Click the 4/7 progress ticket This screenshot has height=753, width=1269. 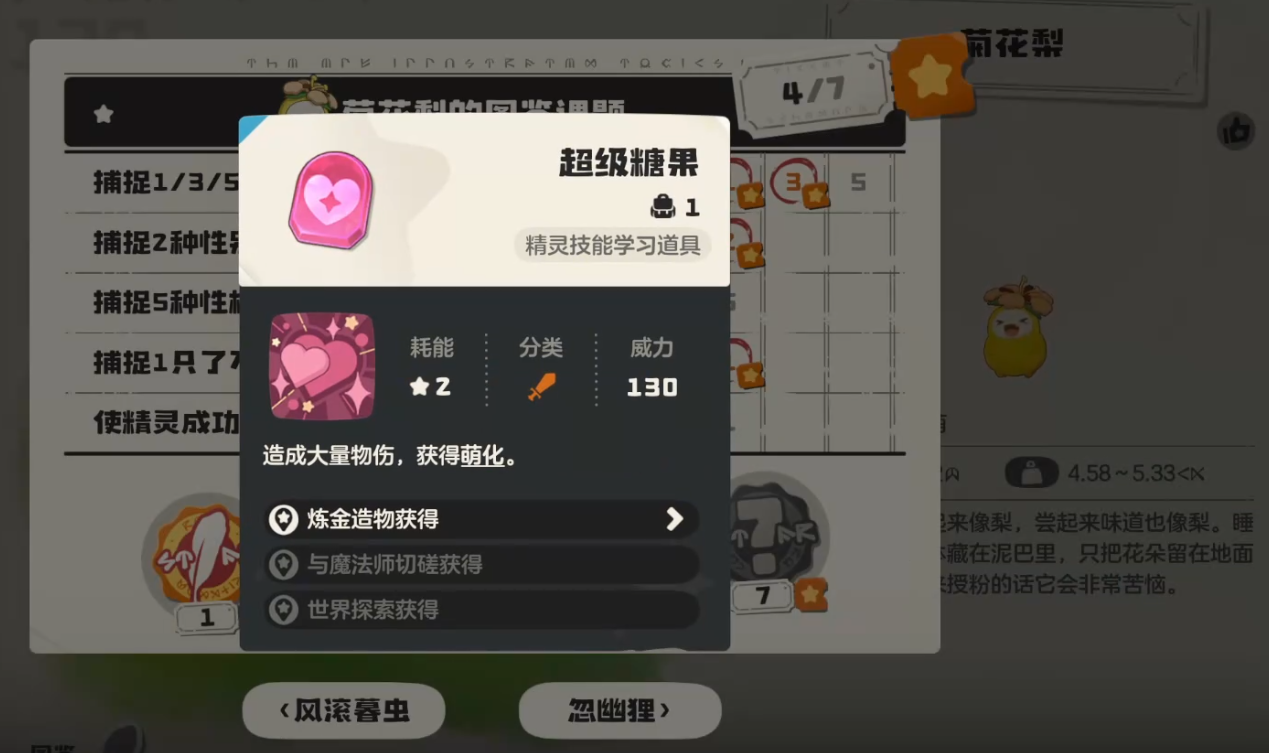813,91
